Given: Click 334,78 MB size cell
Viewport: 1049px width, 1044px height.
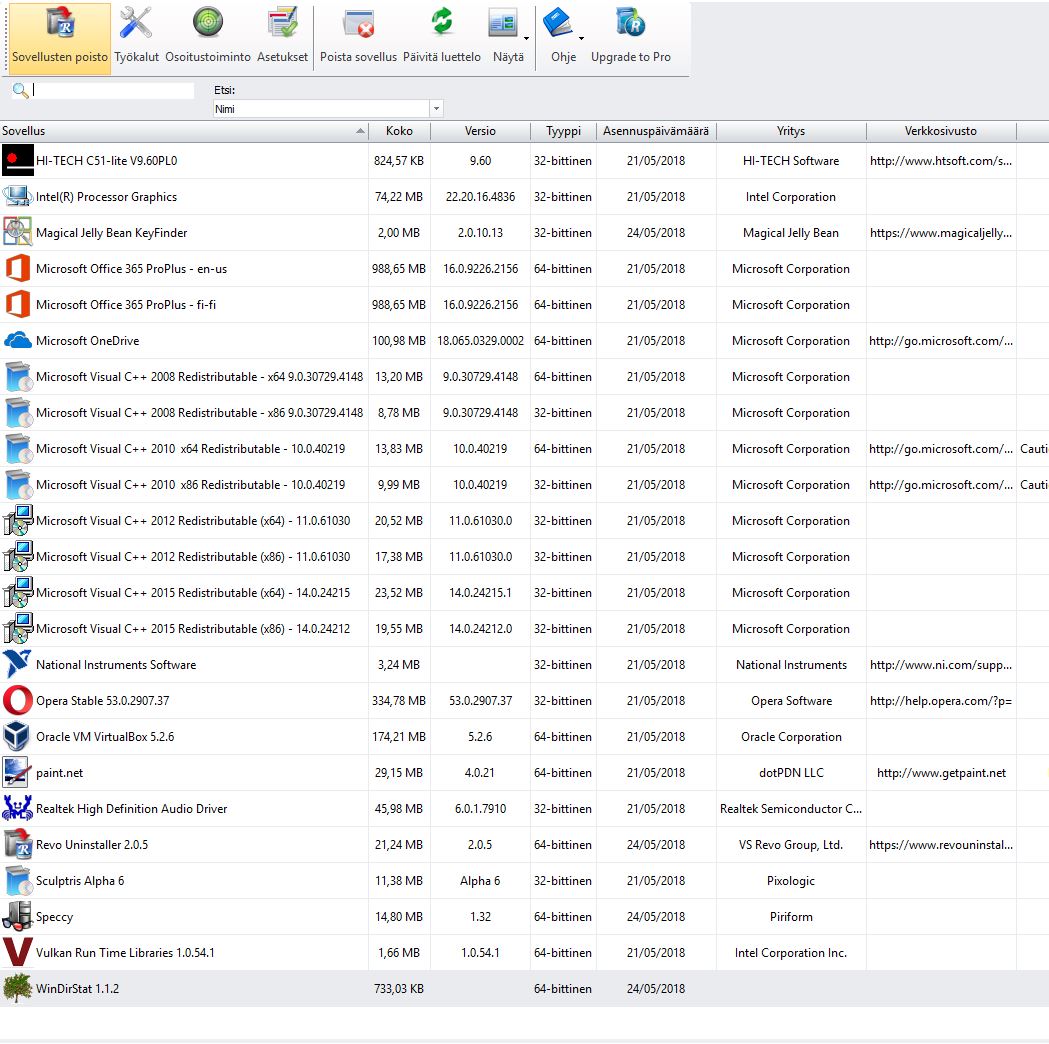Looking at the screenshot, I should [x=399, y=701].
